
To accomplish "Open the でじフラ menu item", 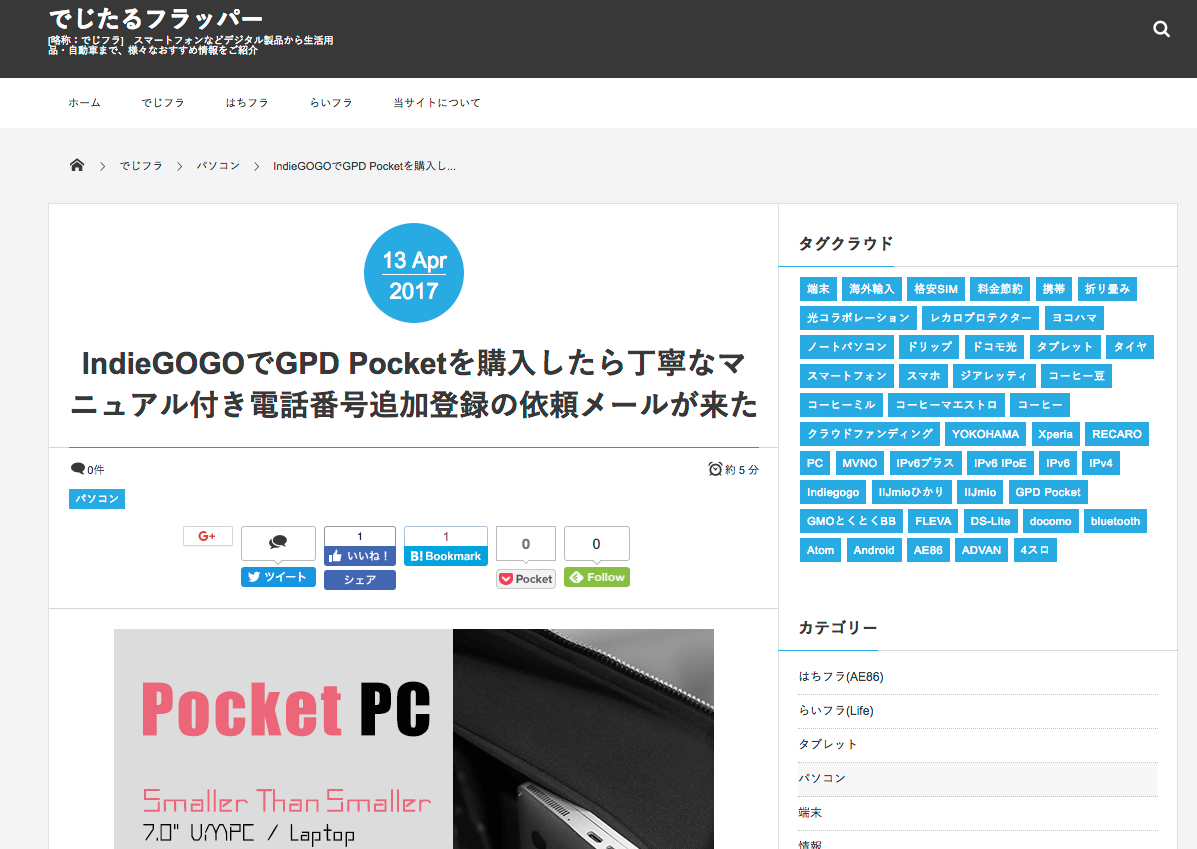I will point(163,102).
